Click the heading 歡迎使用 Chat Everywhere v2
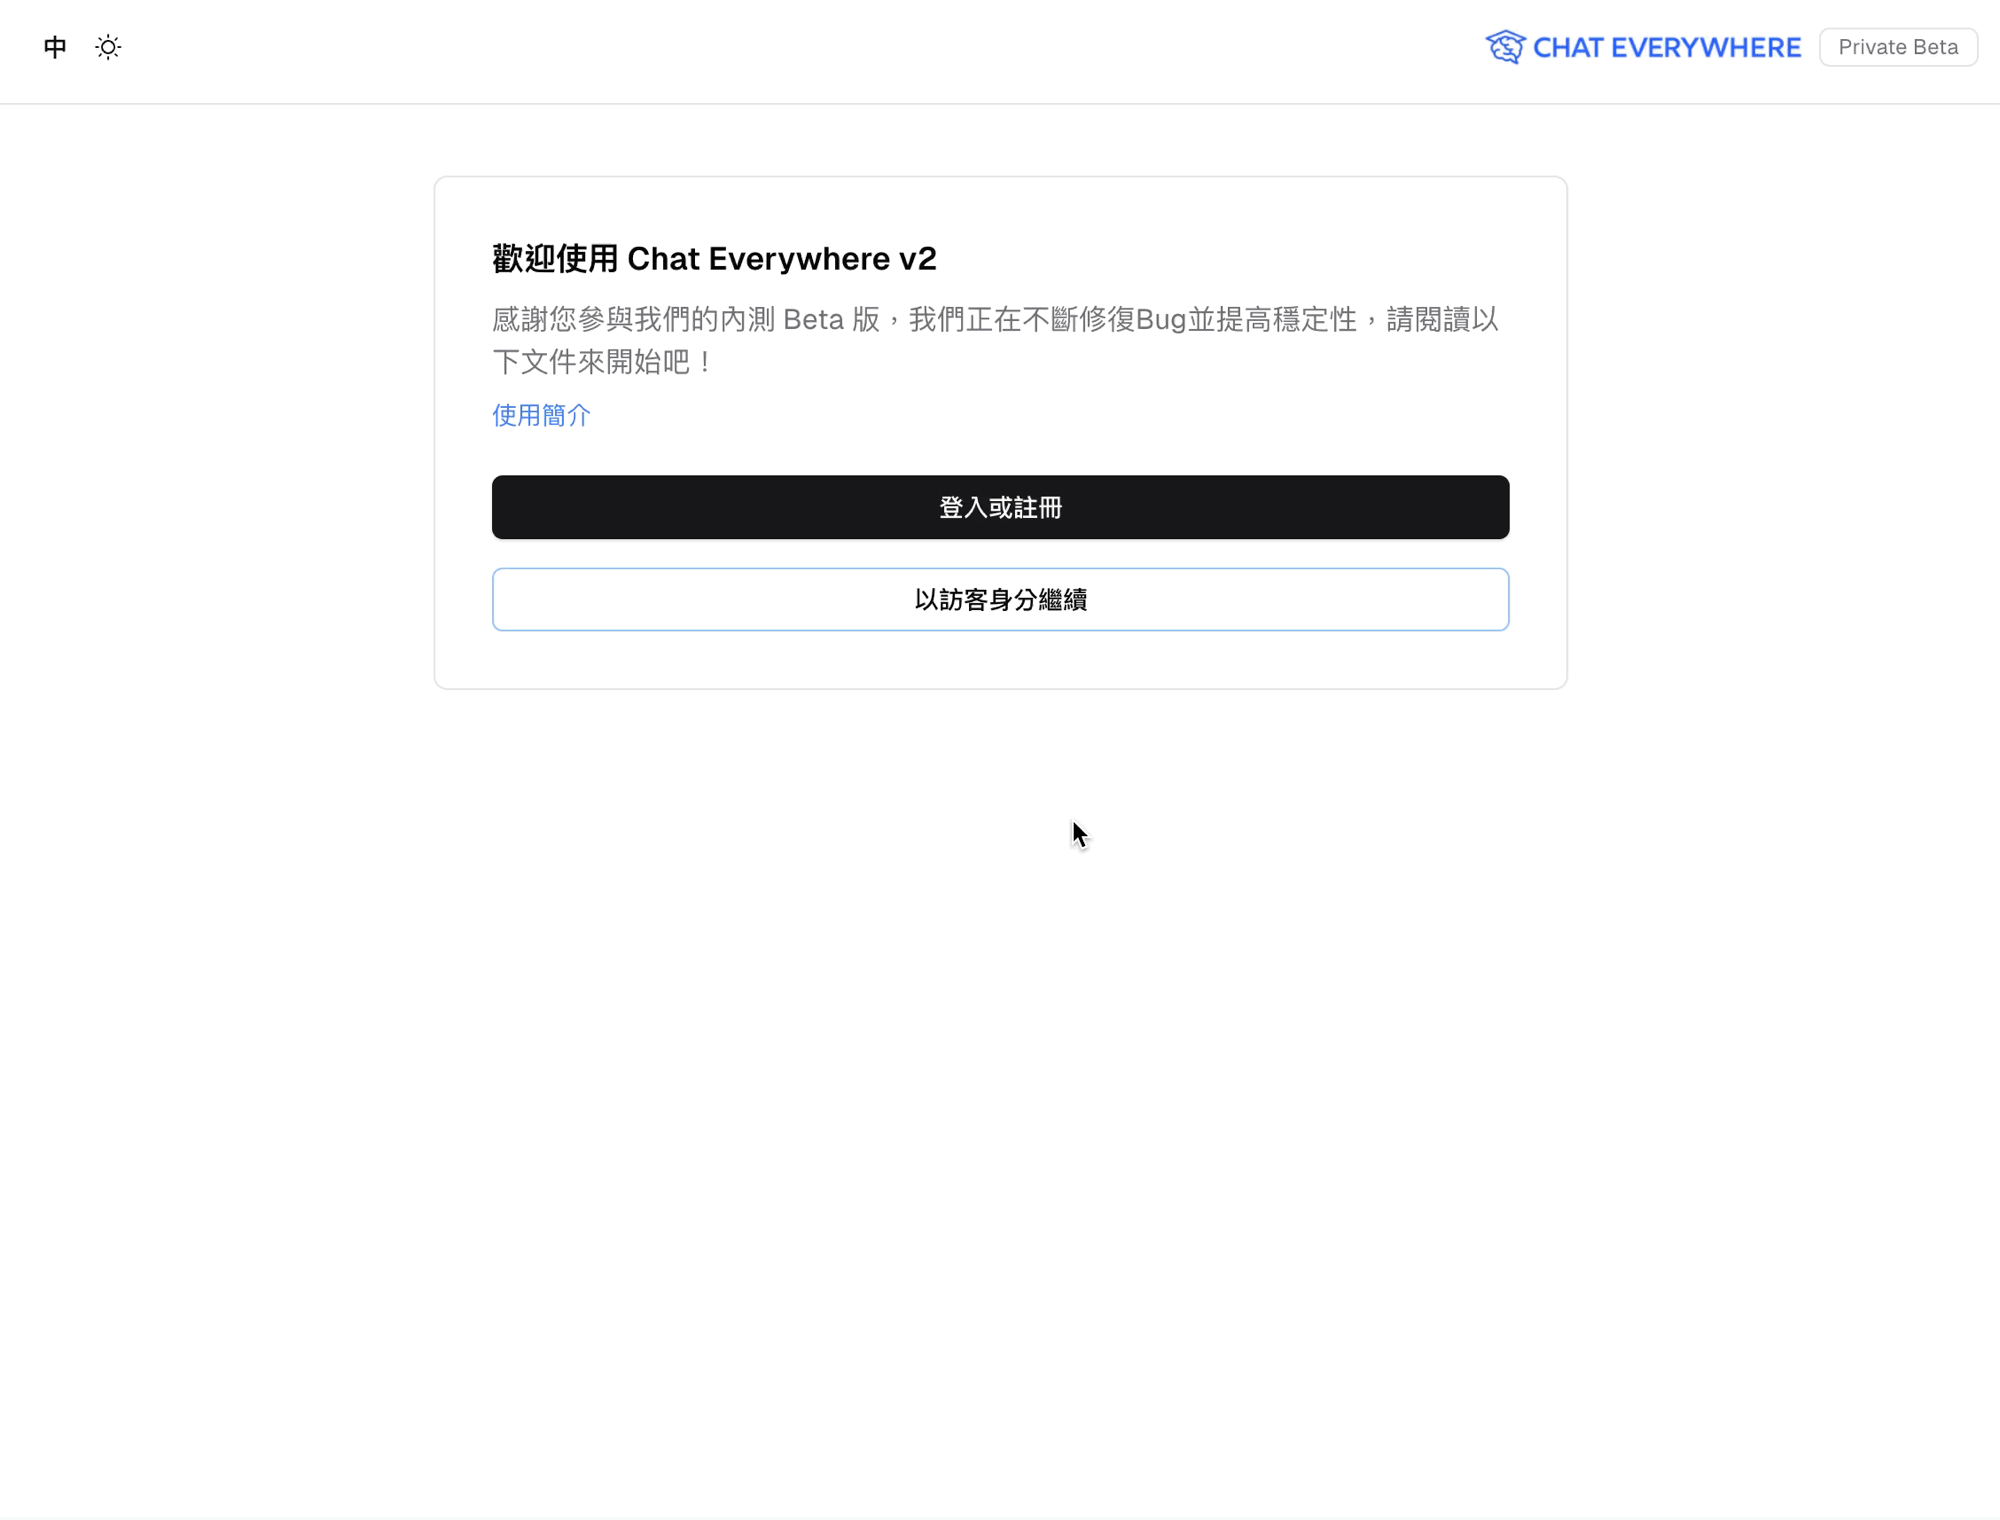This screenshot has height=1520, width=2000. tap(714, 259)
